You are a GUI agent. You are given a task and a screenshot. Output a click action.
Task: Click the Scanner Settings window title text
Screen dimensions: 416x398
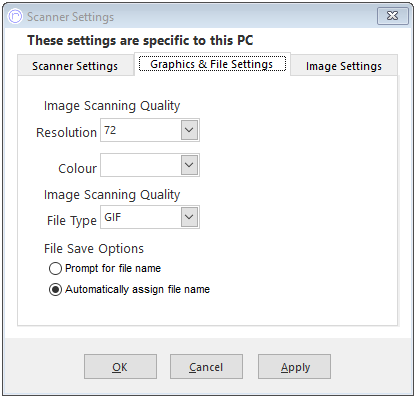[70, 17]
